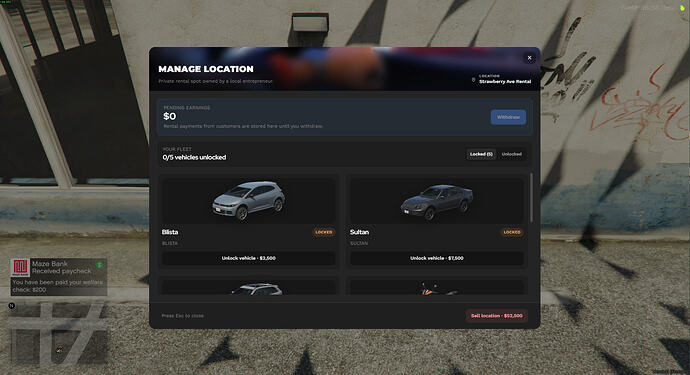Click the Sultan LOCKED badge
This screenshot has height=375, width=690.
tap(512, 232)
